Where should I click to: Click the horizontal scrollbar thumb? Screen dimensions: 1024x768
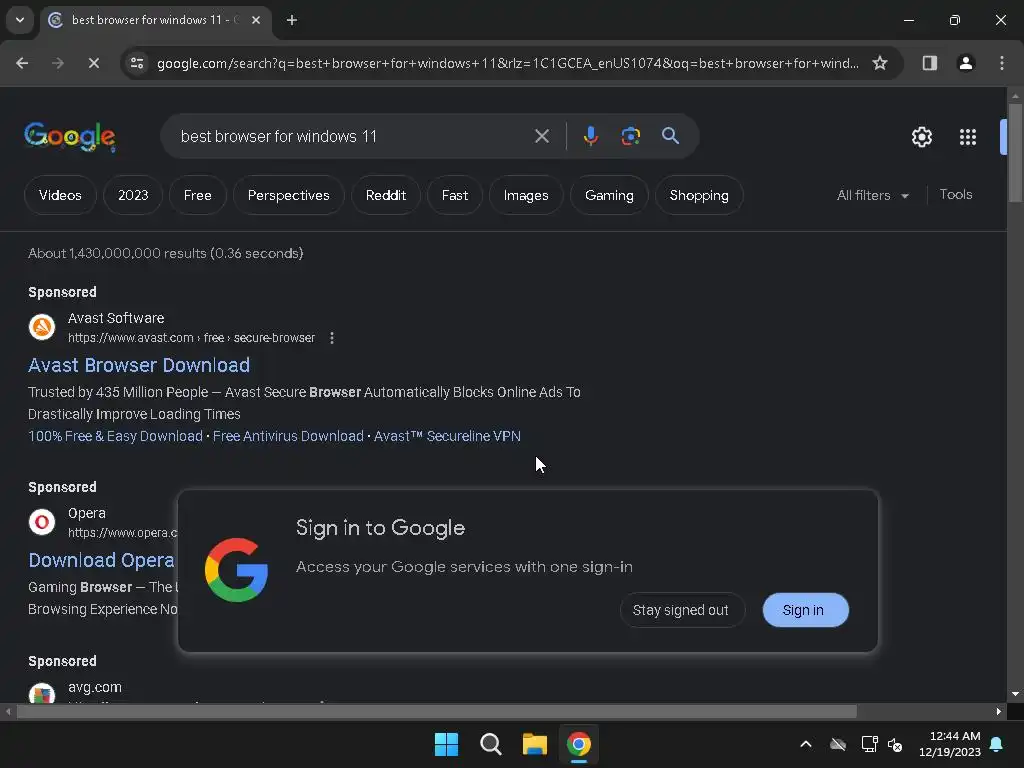pyautogui.click(x=436, y=711)
